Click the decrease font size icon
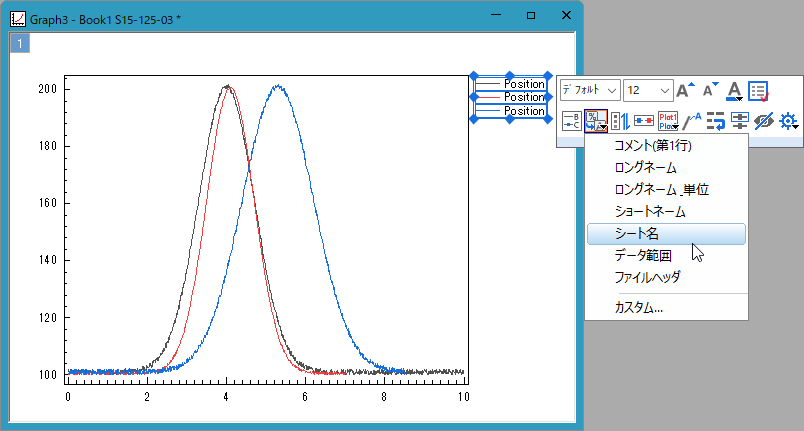This screenshot has width=804, height=431. 711,91
